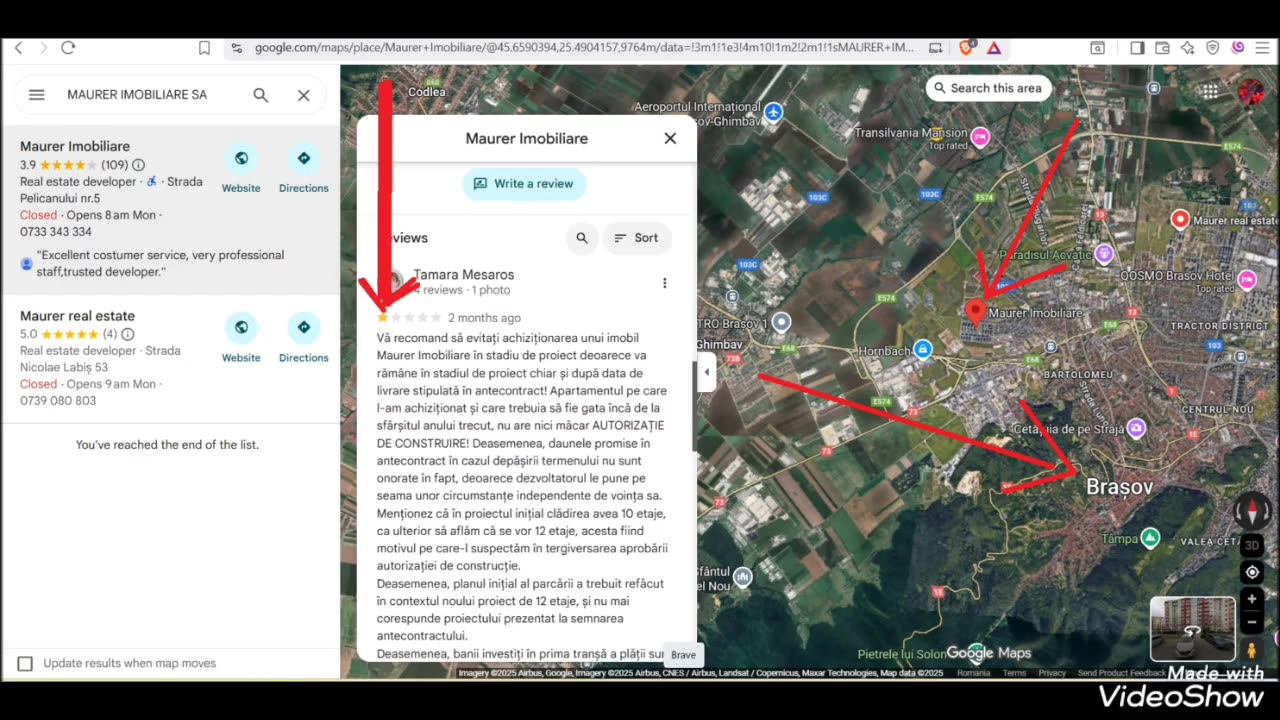This screenshot has height=720, width=1280.
Task: Click the search magnifier in Maps search box
Action: click(x=261, y=95)
